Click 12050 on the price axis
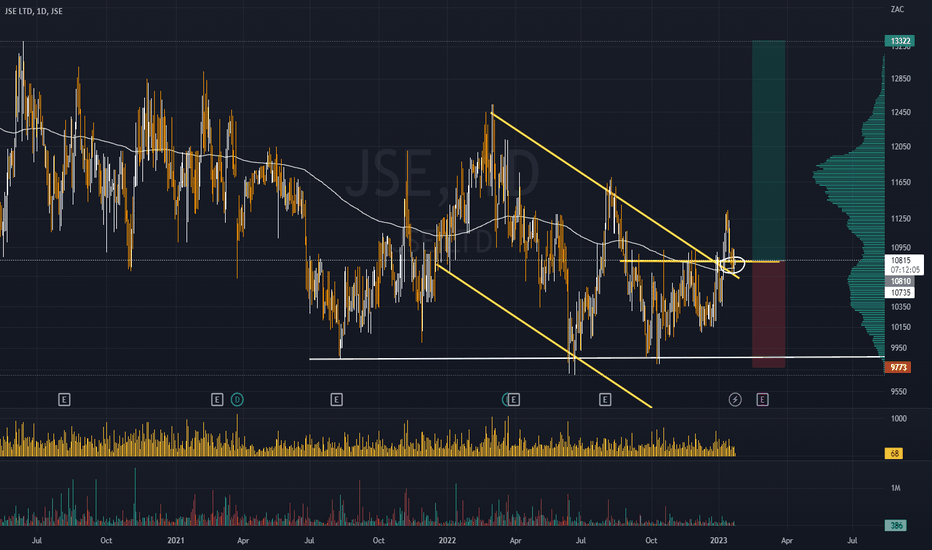This screenshot has height=550, width=932. pos(900,147)
